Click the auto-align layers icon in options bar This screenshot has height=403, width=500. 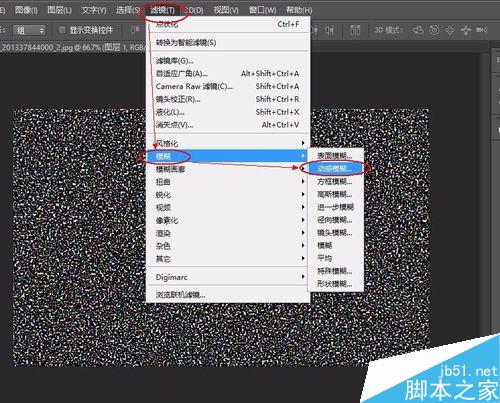pyautogui.click(x=355, y=30)
